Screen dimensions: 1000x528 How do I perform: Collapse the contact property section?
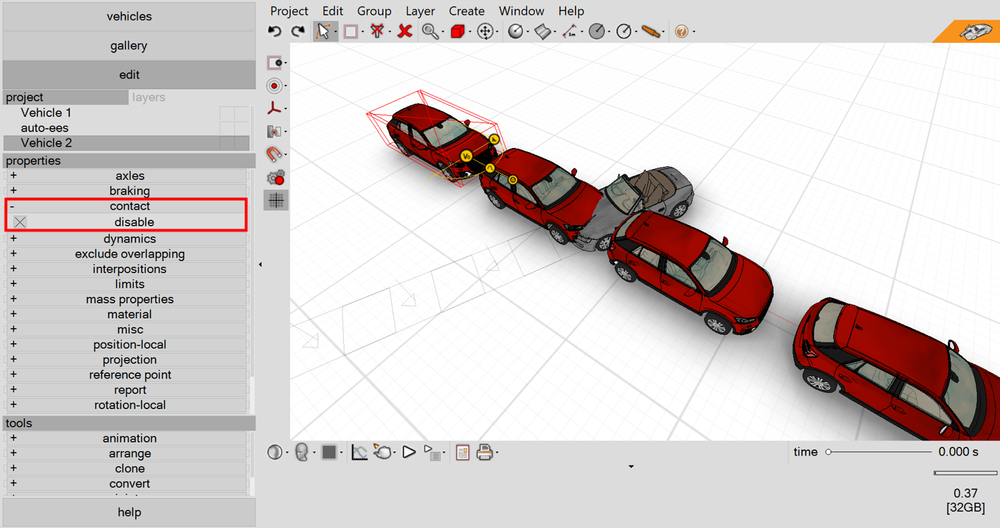[x=12, y=206]
